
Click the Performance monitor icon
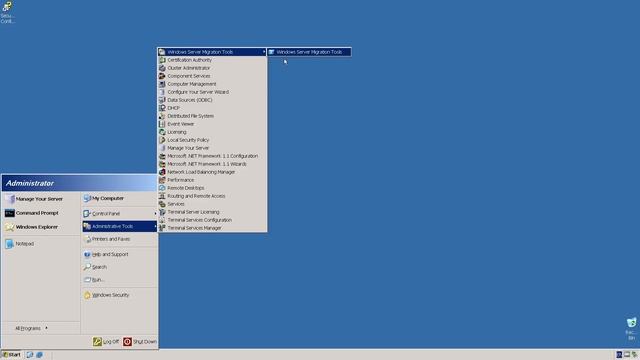click(x=162, y=180)
